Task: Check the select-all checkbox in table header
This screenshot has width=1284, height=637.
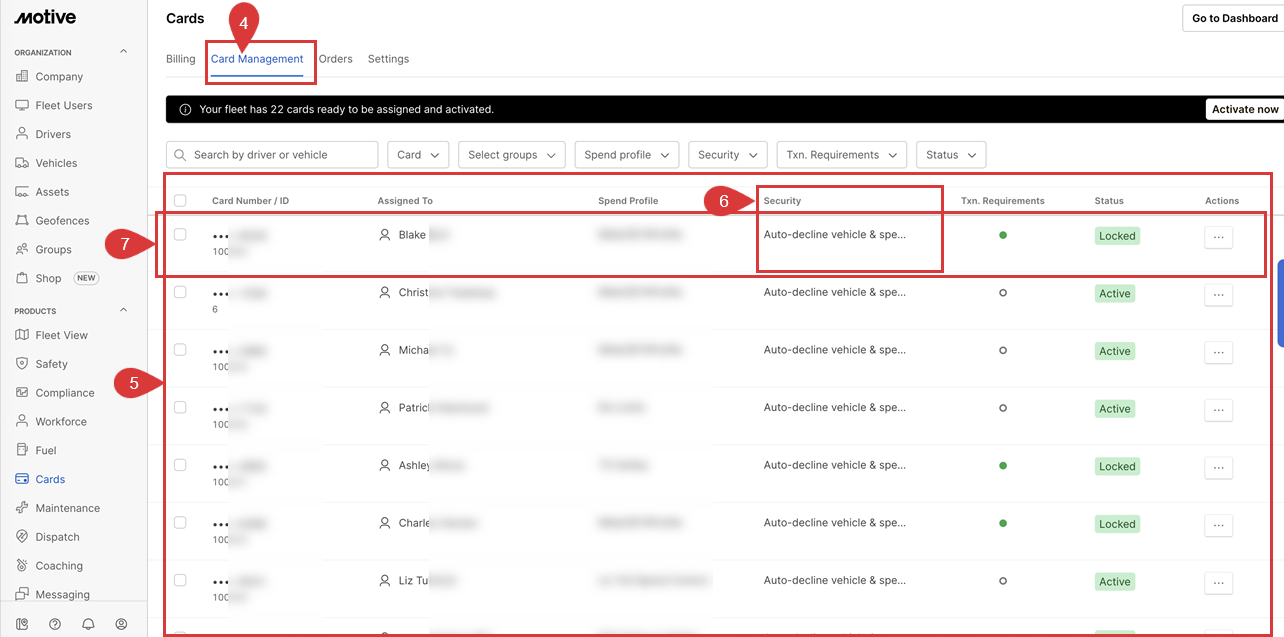Action: [x=180, y=201]
